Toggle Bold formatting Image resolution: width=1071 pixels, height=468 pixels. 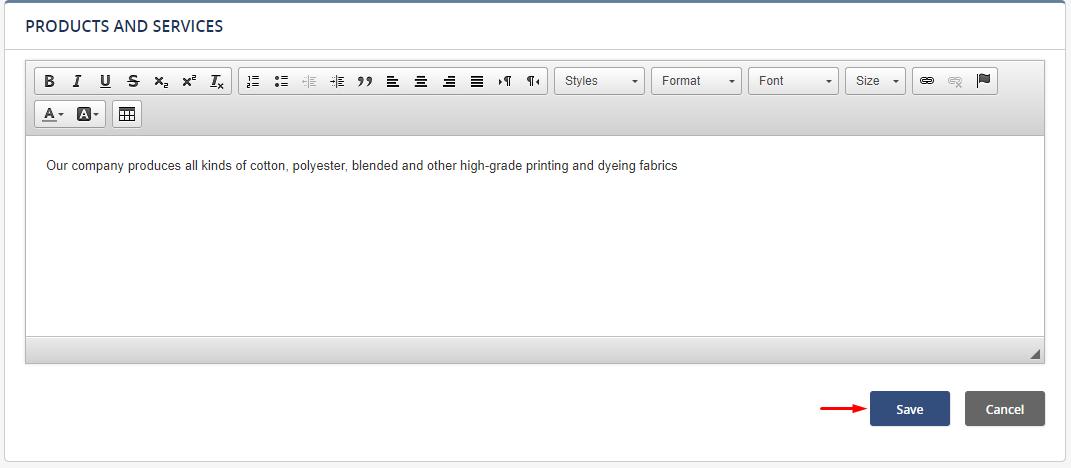49,81
